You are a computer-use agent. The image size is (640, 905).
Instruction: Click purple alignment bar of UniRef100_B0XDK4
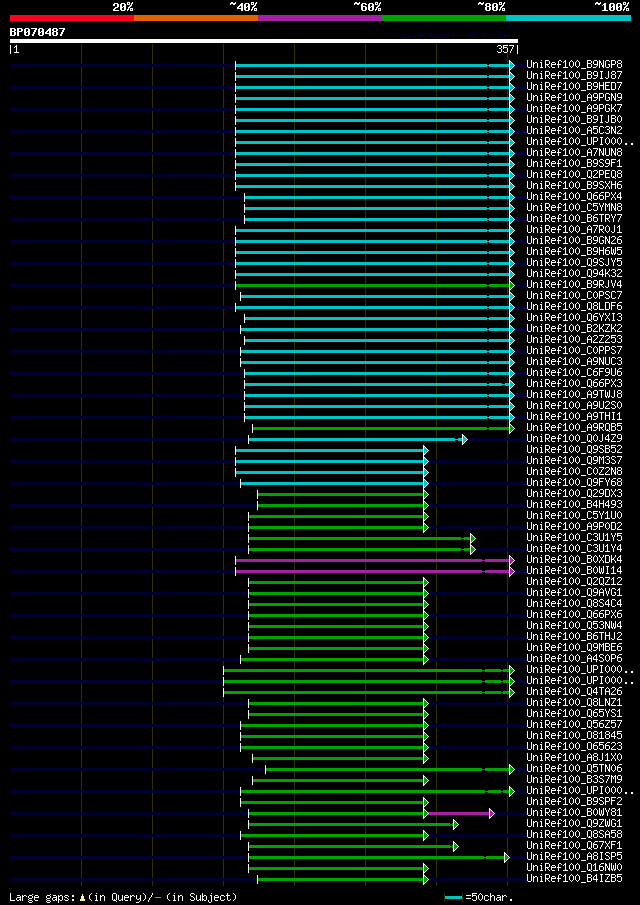point(372,560)
